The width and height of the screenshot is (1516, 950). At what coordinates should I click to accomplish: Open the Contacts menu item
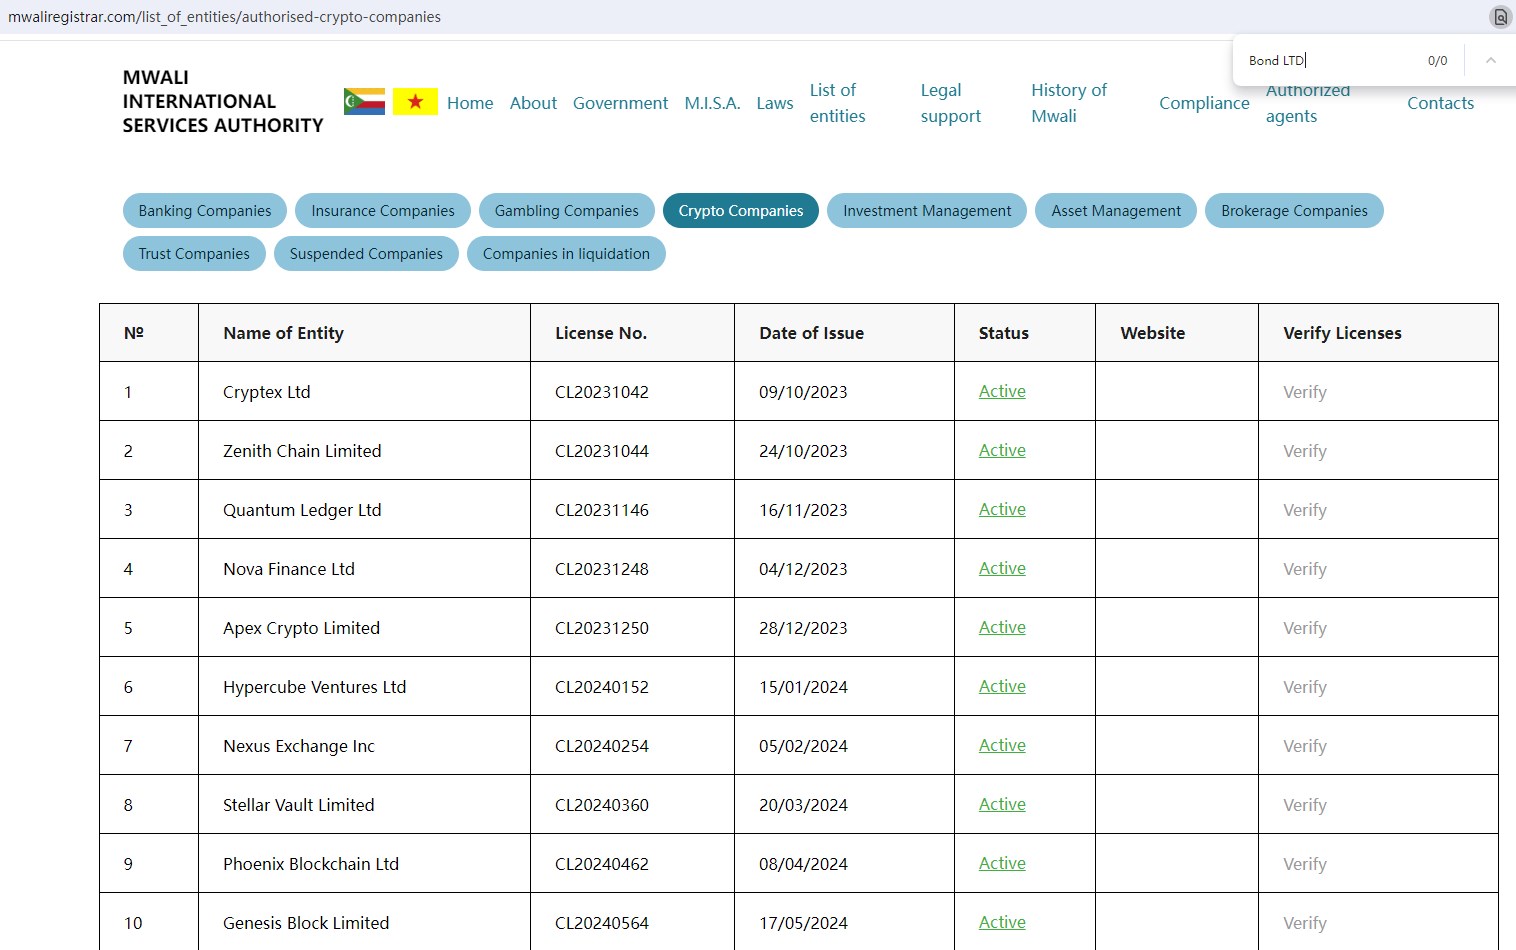pyautogui.click(x=1440, y=102)
